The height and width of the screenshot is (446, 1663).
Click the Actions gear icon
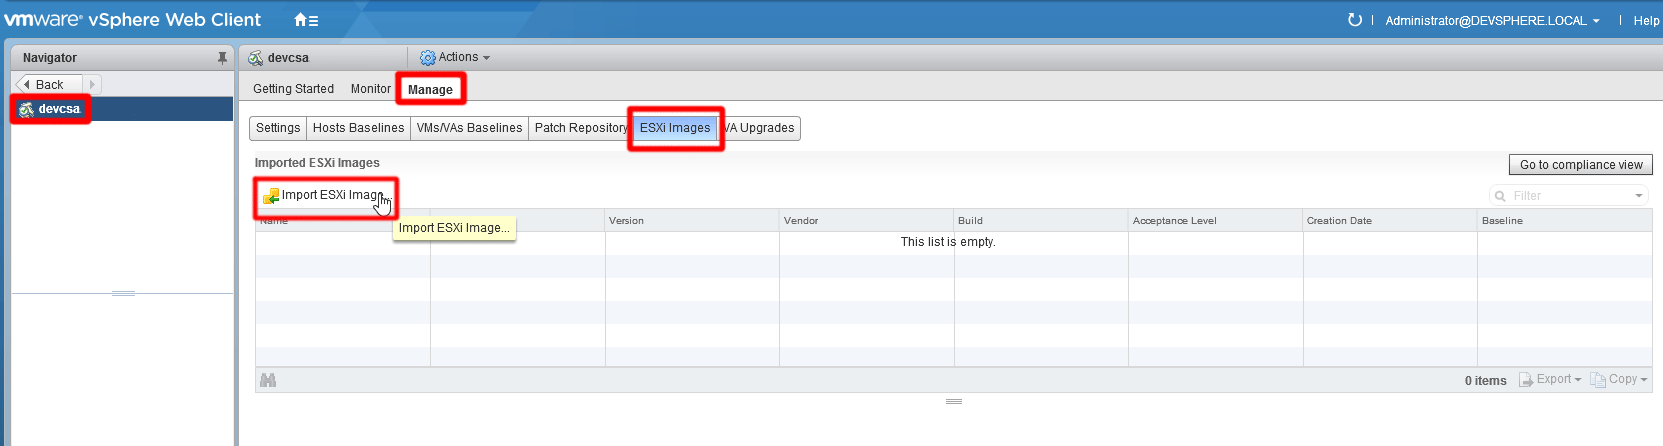click(428, 58)
